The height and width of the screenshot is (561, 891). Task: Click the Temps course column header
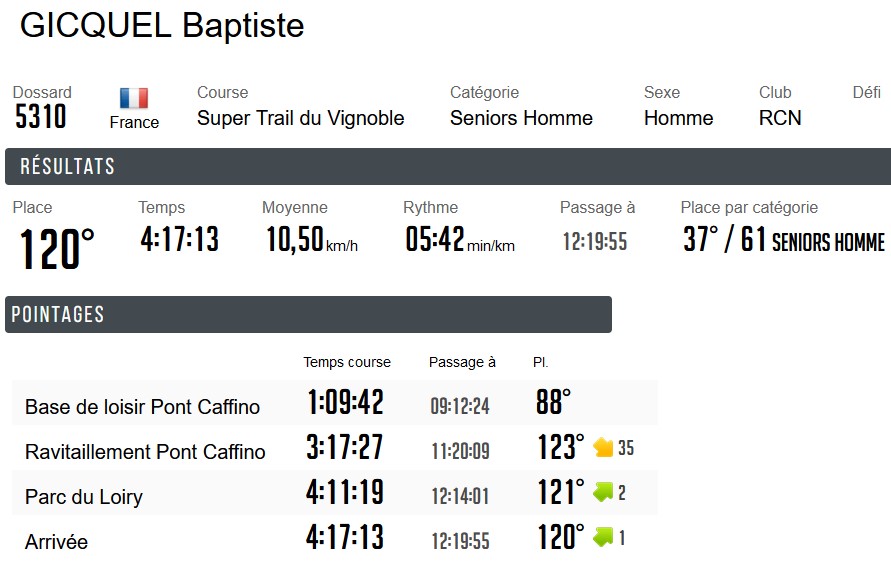pyautogui.click(x=347, y=362)
